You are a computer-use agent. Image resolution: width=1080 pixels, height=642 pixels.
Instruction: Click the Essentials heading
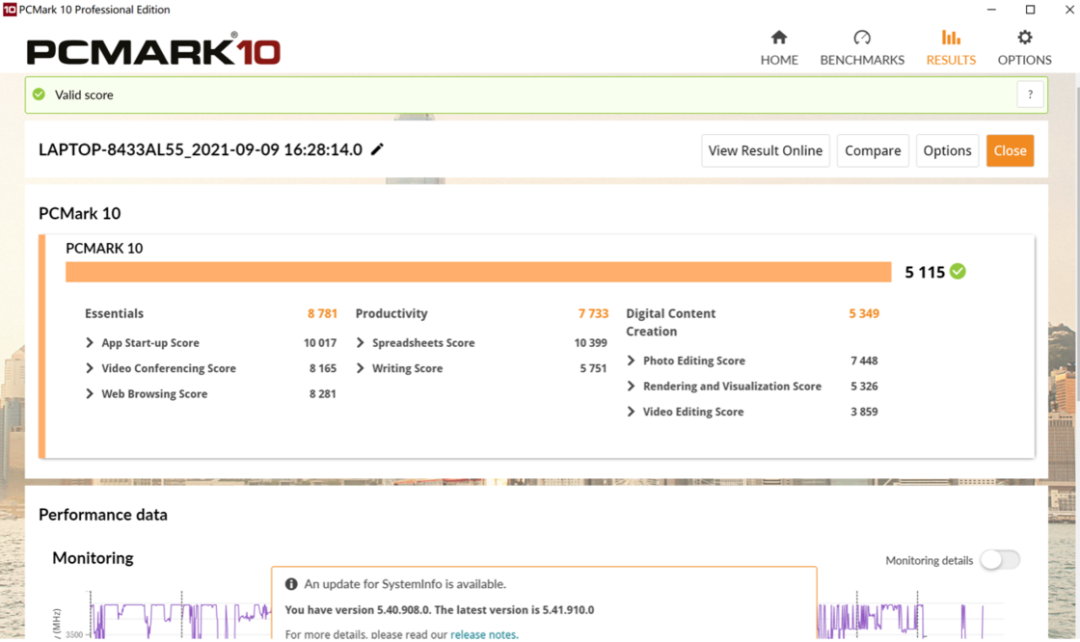click(x=114, y=313)
